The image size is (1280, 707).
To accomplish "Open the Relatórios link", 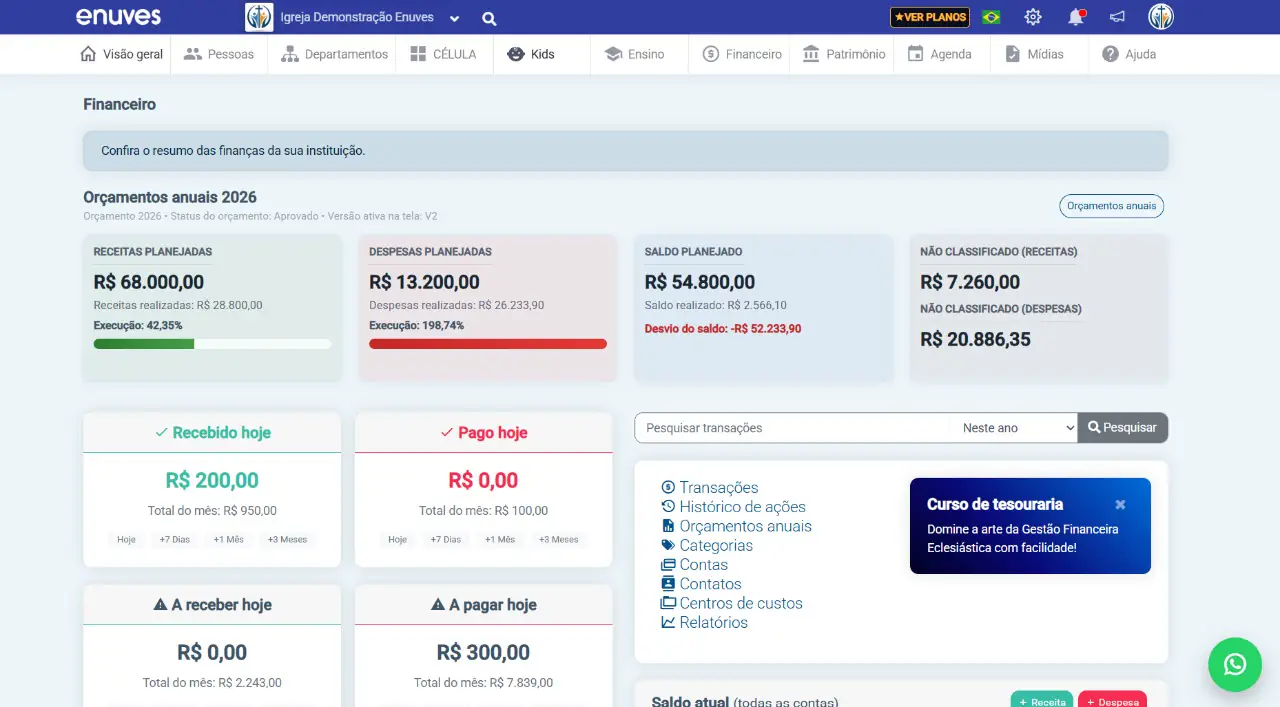I will click(x=704, y=622).
